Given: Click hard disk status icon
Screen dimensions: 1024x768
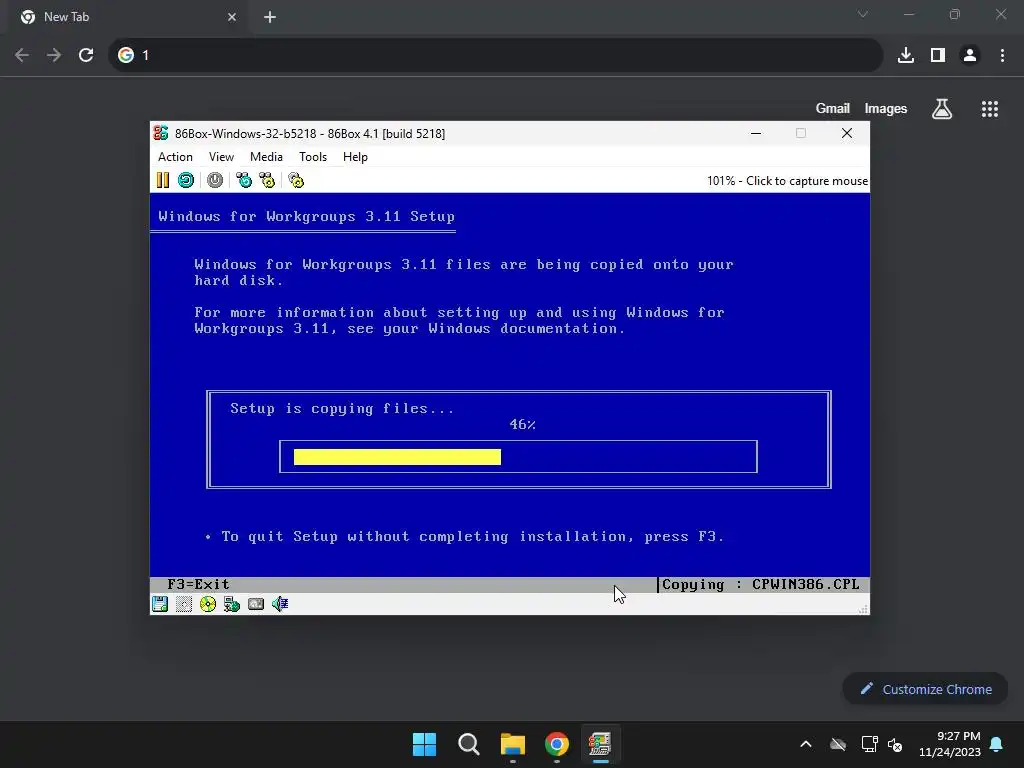Looking at the screenshot, I should [x=256, y=604].
